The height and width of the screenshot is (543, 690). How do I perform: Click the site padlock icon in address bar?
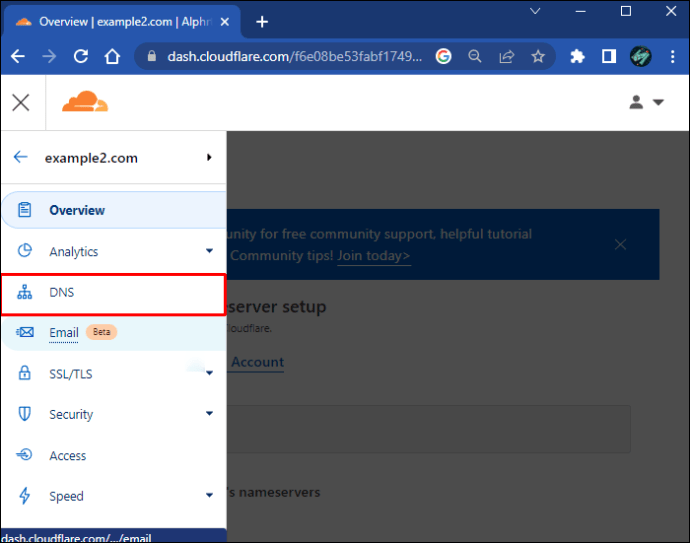coord(152,56)
